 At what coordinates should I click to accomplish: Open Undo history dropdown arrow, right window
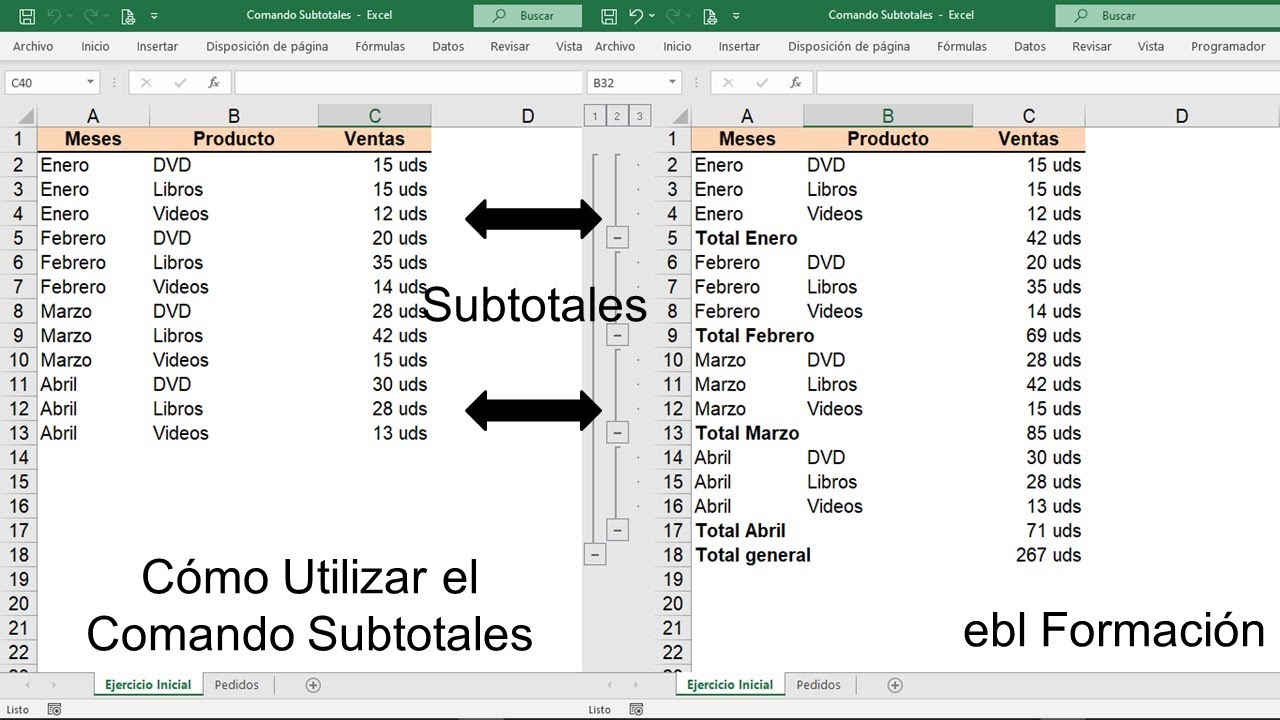pos(651,16)
